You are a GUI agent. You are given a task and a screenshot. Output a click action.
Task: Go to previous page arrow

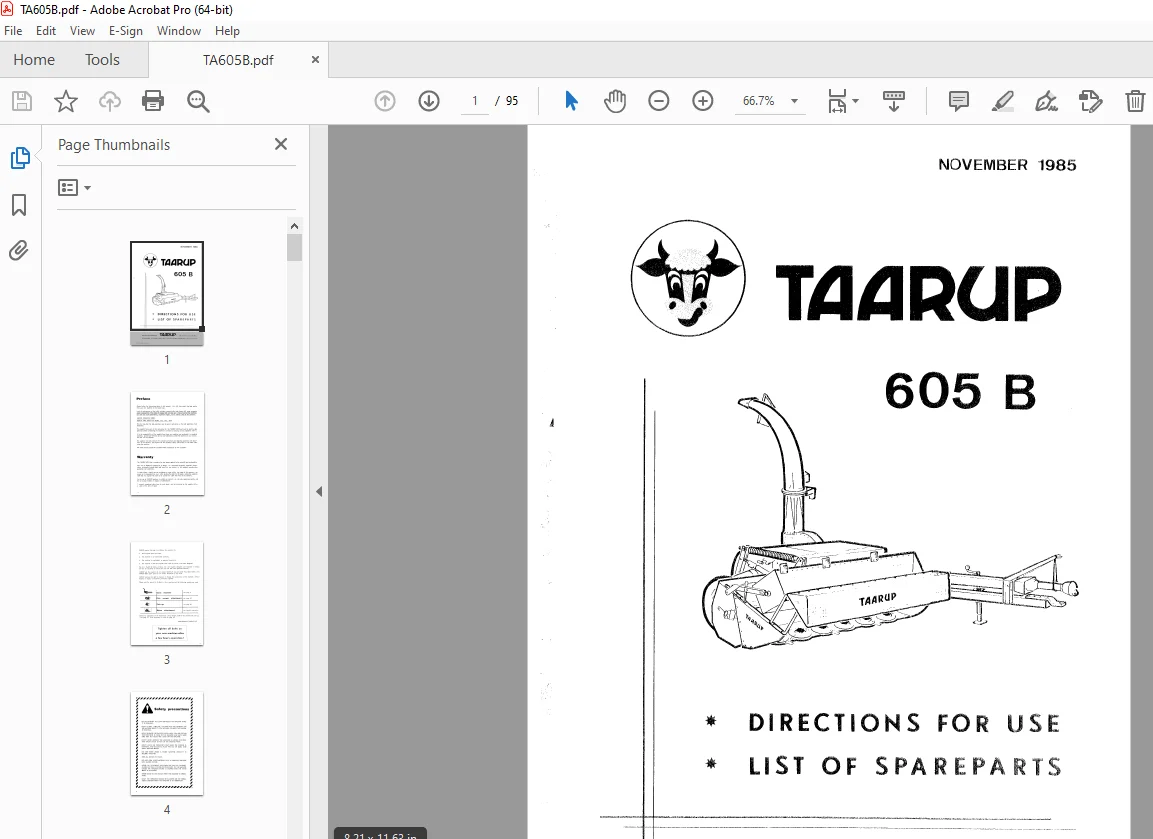pyautogui.click(x=385, y=101)
